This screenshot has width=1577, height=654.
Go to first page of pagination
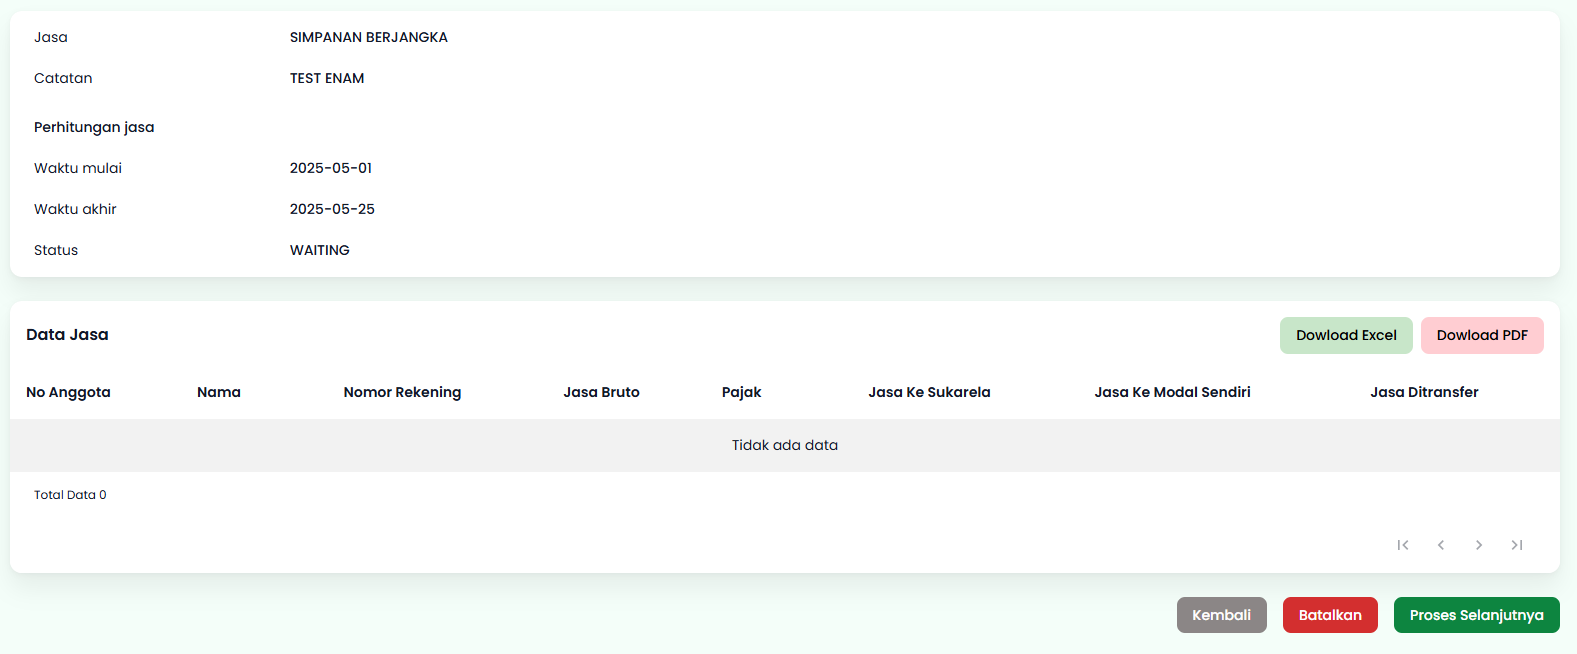pos(1403,545)
